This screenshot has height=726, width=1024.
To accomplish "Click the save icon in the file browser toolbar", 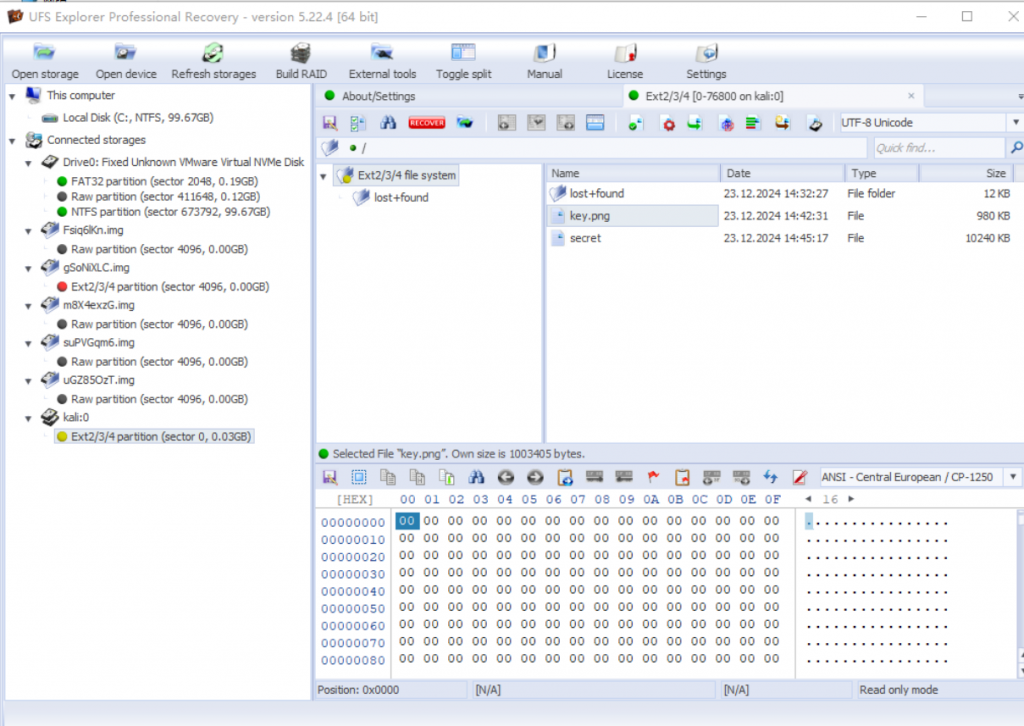I will [x=330, y=123].
